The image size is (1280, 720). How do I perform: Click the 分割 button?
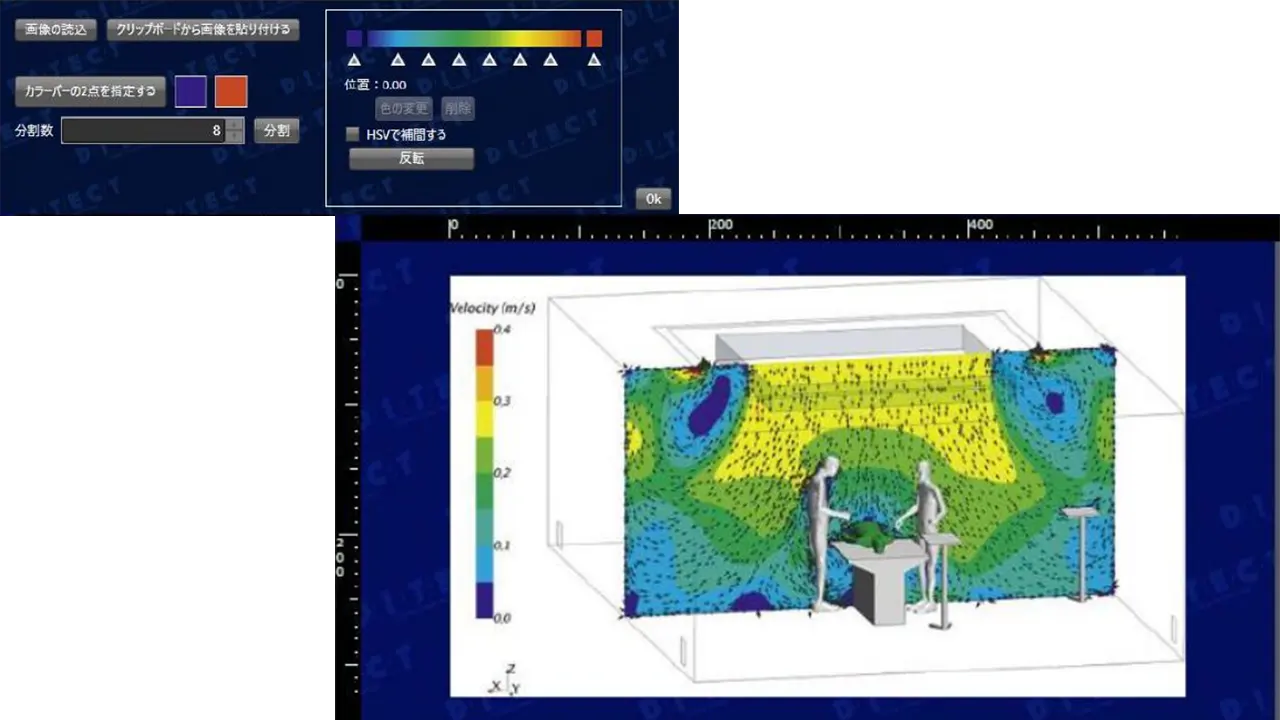click(276, 130)
